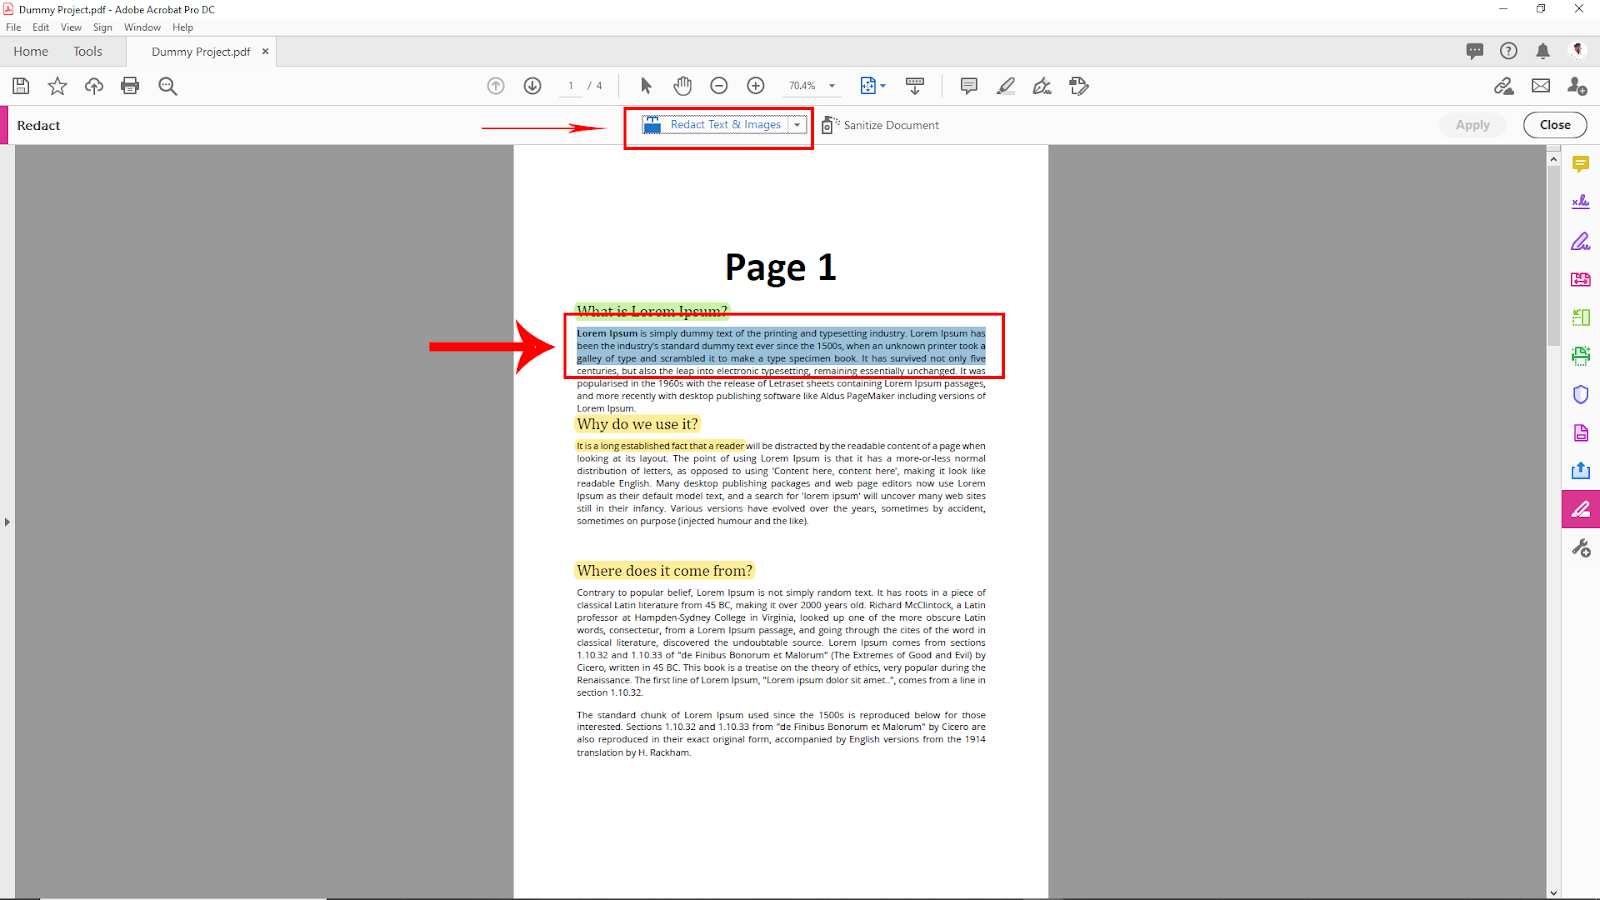Activate the Hand pan tool
This screenshot has height=900, width=1600.
(683, 86)
